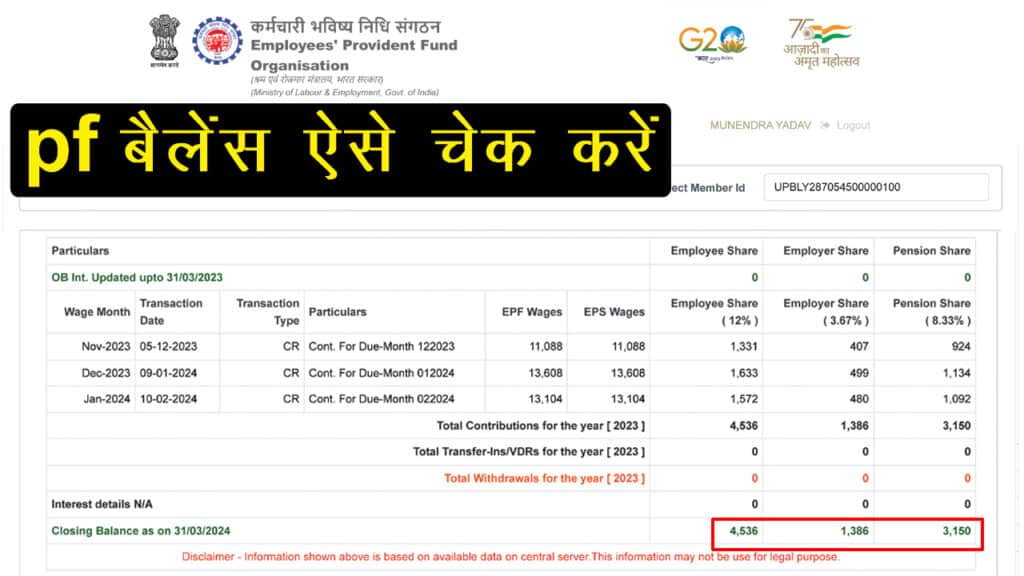
Task: Click the Employee Share (12%) column header
Action: [714, 312]
